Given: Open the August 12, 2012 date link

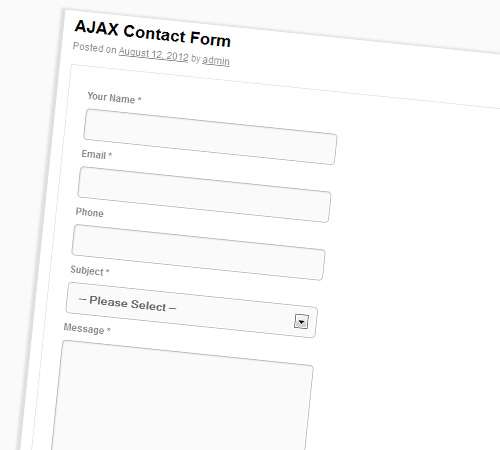Looking at the screenshot, I should point(154,55).
